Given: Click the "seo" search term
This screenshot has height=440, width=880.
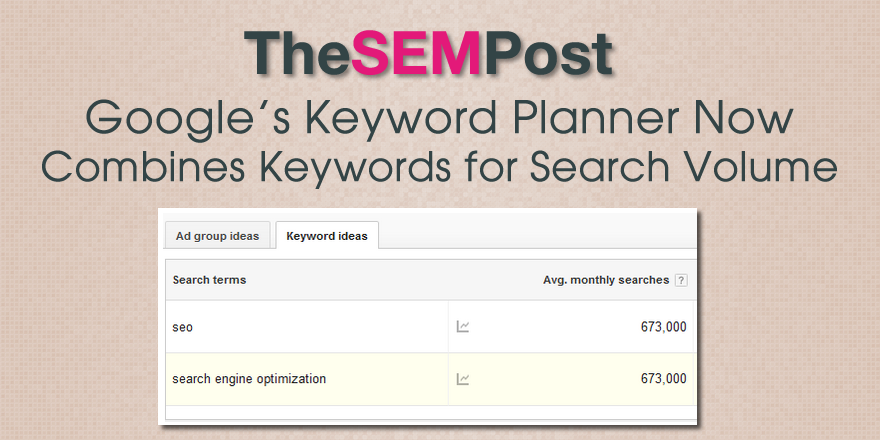Looking at the screenshot, I should coord(182,327).
